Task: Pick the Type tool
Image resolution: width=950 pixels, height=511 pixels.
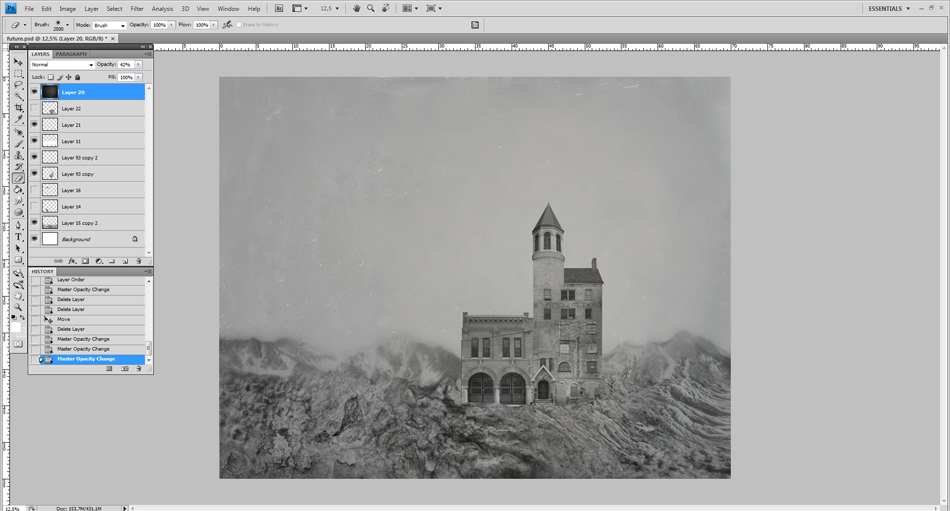Action: tap(18, 237)
